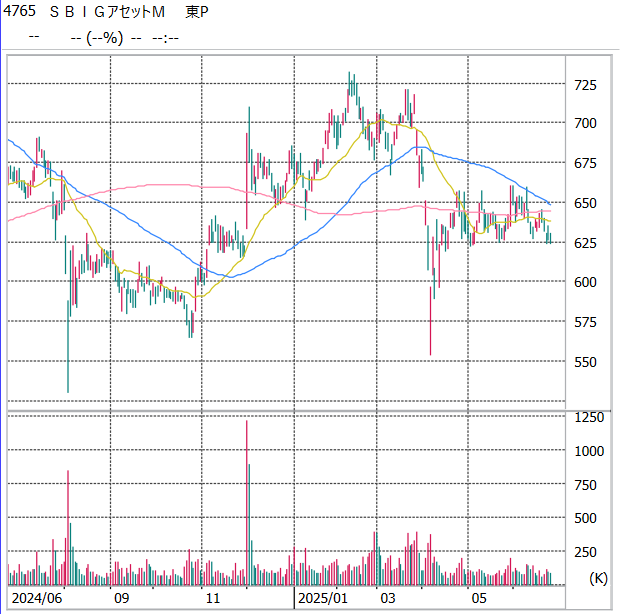Click the 2024/06 date axis label
620x614 pixels.
click(37, 598)
